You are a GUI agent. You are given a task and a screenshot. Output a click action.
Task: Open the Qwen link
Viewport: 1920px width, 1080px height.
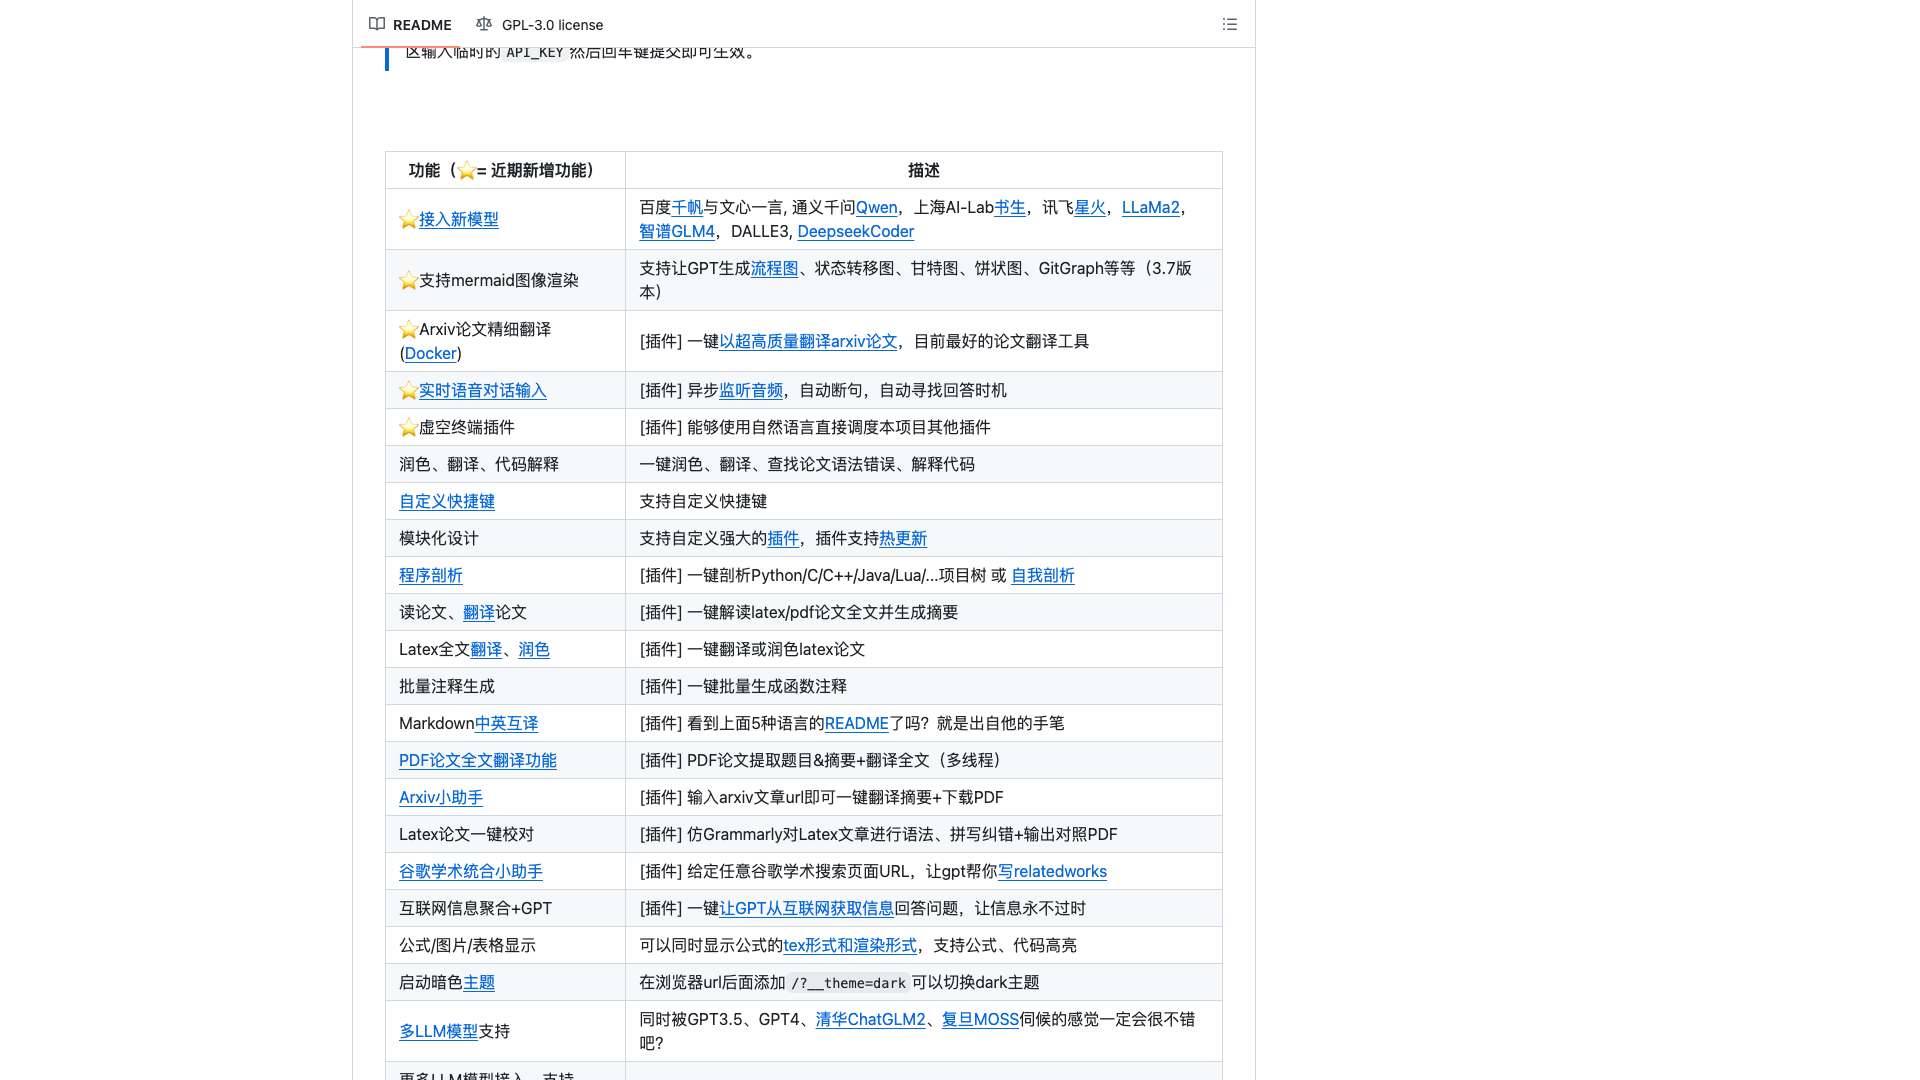coord(877,207)
